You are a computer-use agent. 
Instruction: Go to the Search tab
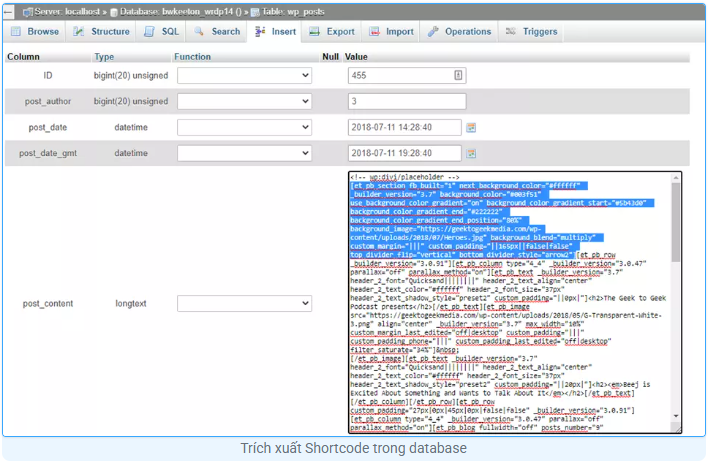coord(217,32)
